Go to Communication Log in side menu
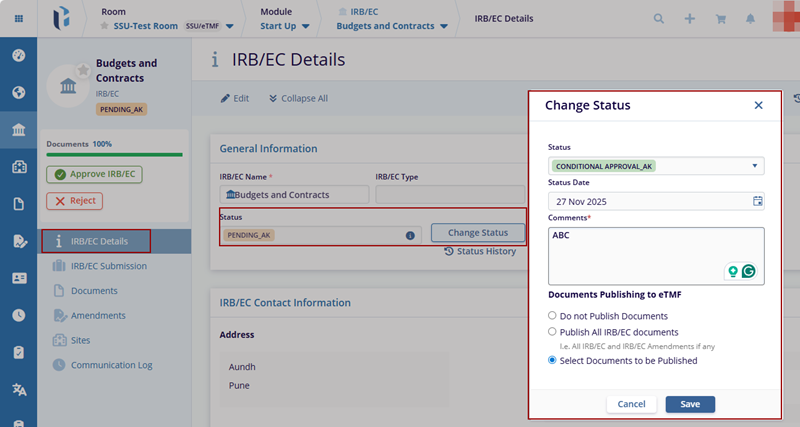The width and height of the screenshot is (800, 427). [111, 365]
